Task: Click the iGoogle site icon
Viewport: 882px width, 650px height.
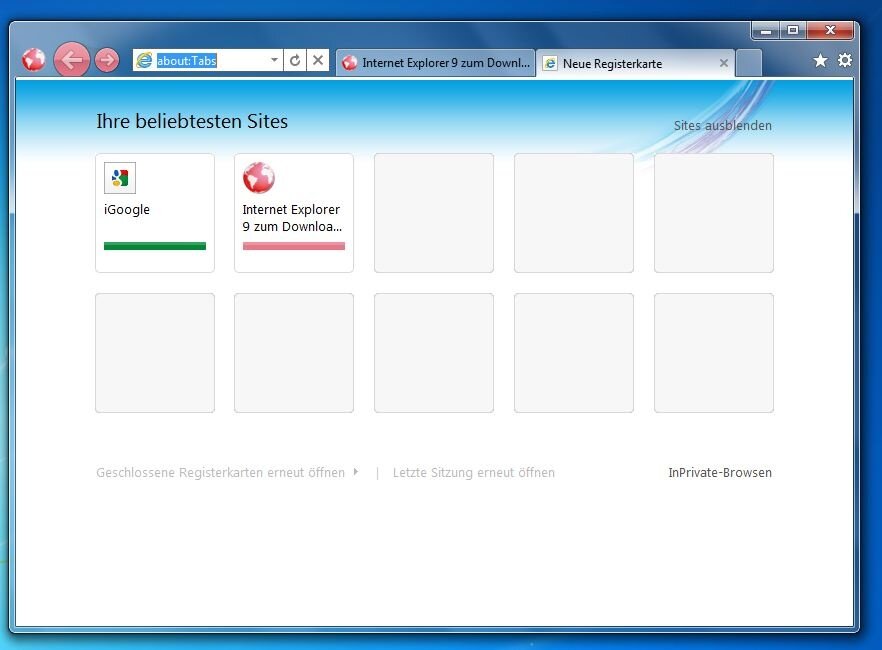Action: [x=119, y=179]
